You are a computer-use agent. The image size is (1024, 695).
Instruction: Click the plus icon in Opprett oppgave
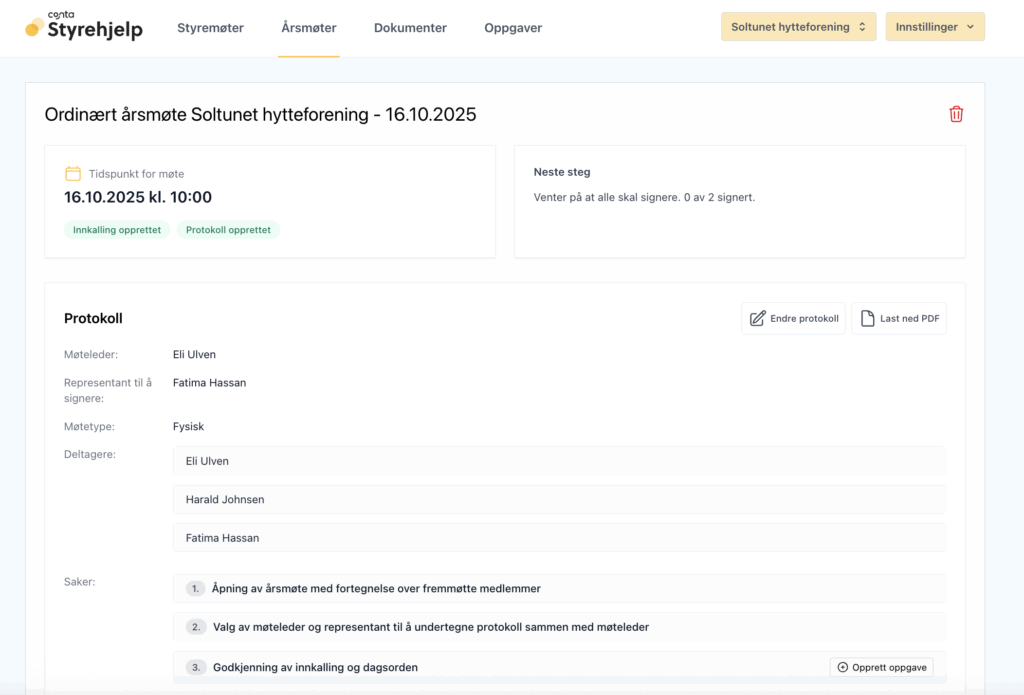click(x=842, y=667)
